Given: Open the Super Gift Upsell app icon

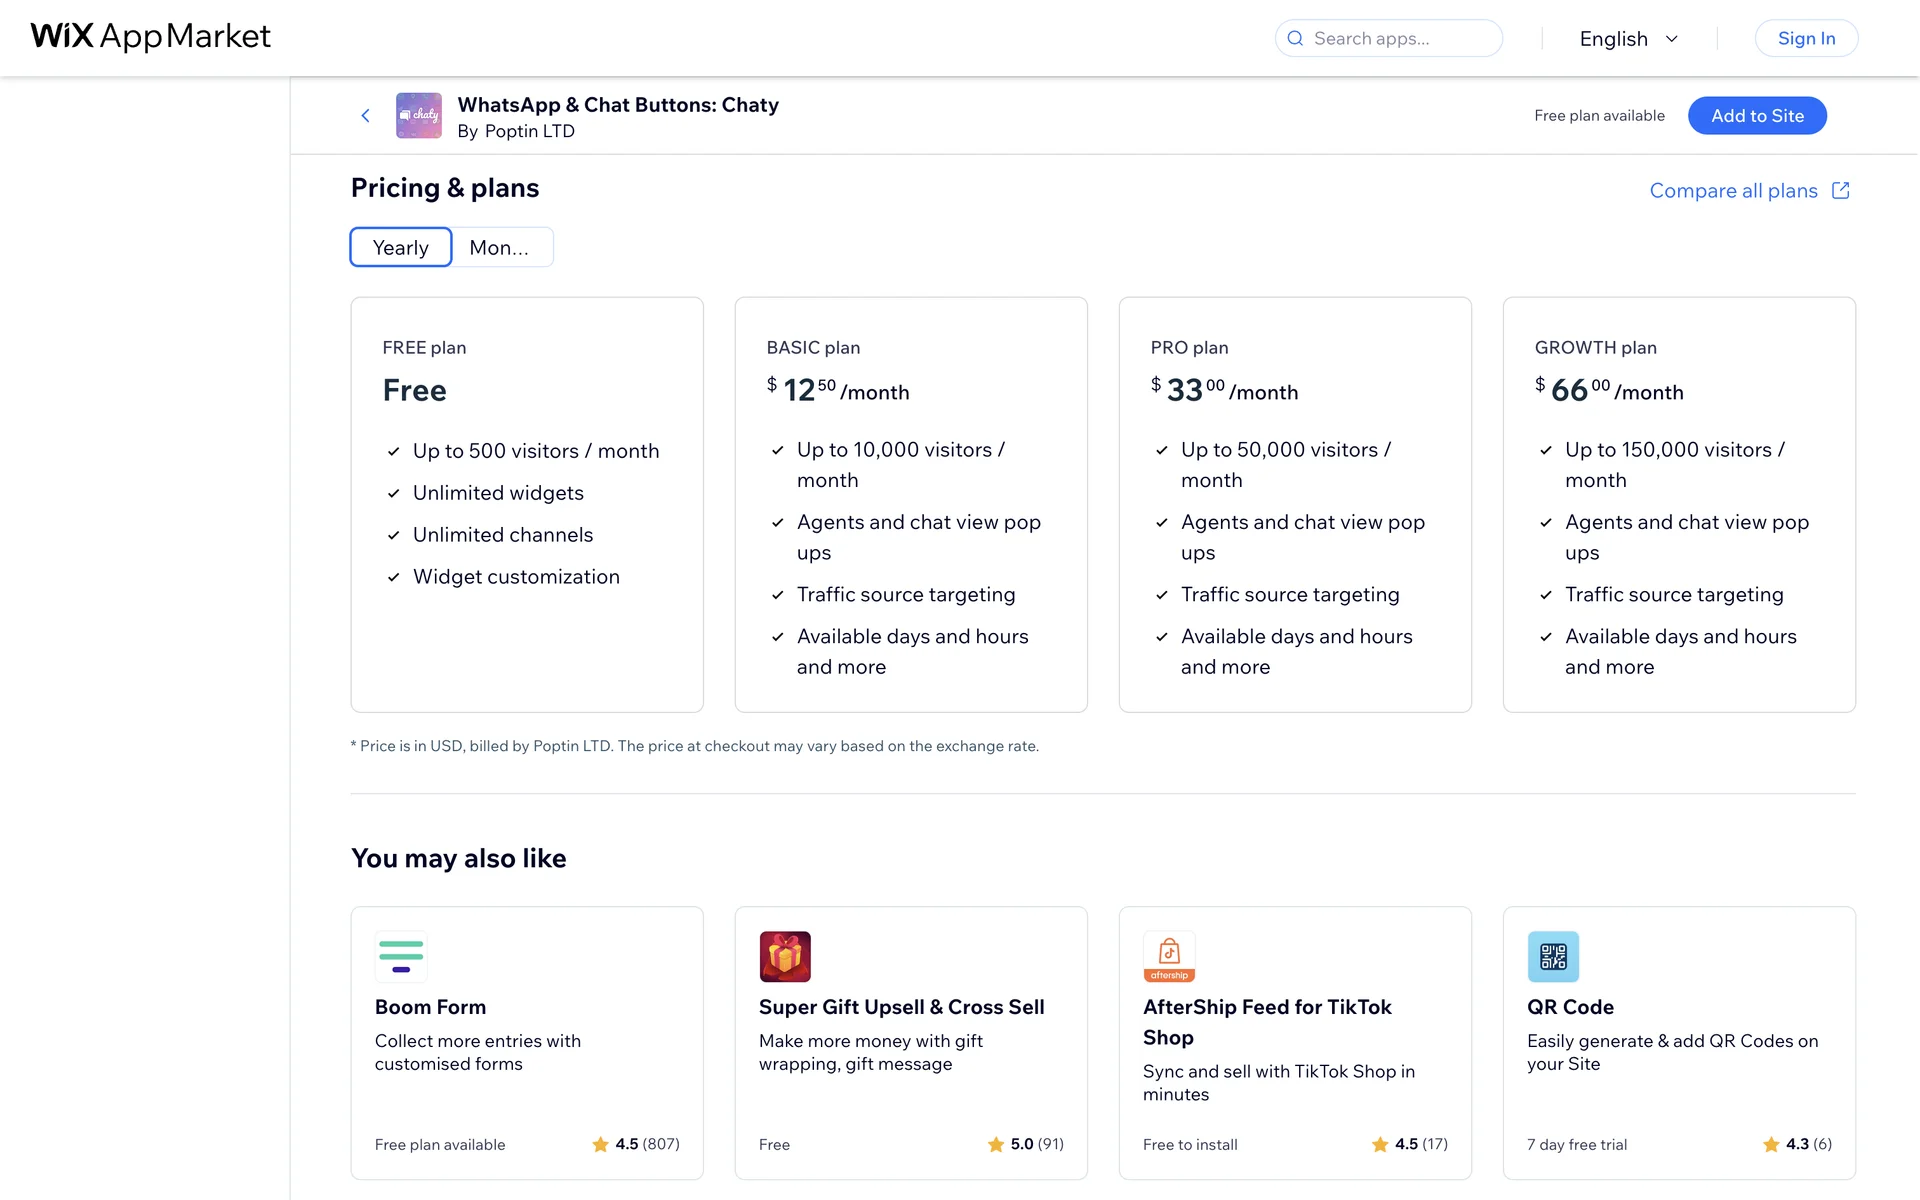Looking at the screenshot, I should pyautogui.click(x=785, y=957).
